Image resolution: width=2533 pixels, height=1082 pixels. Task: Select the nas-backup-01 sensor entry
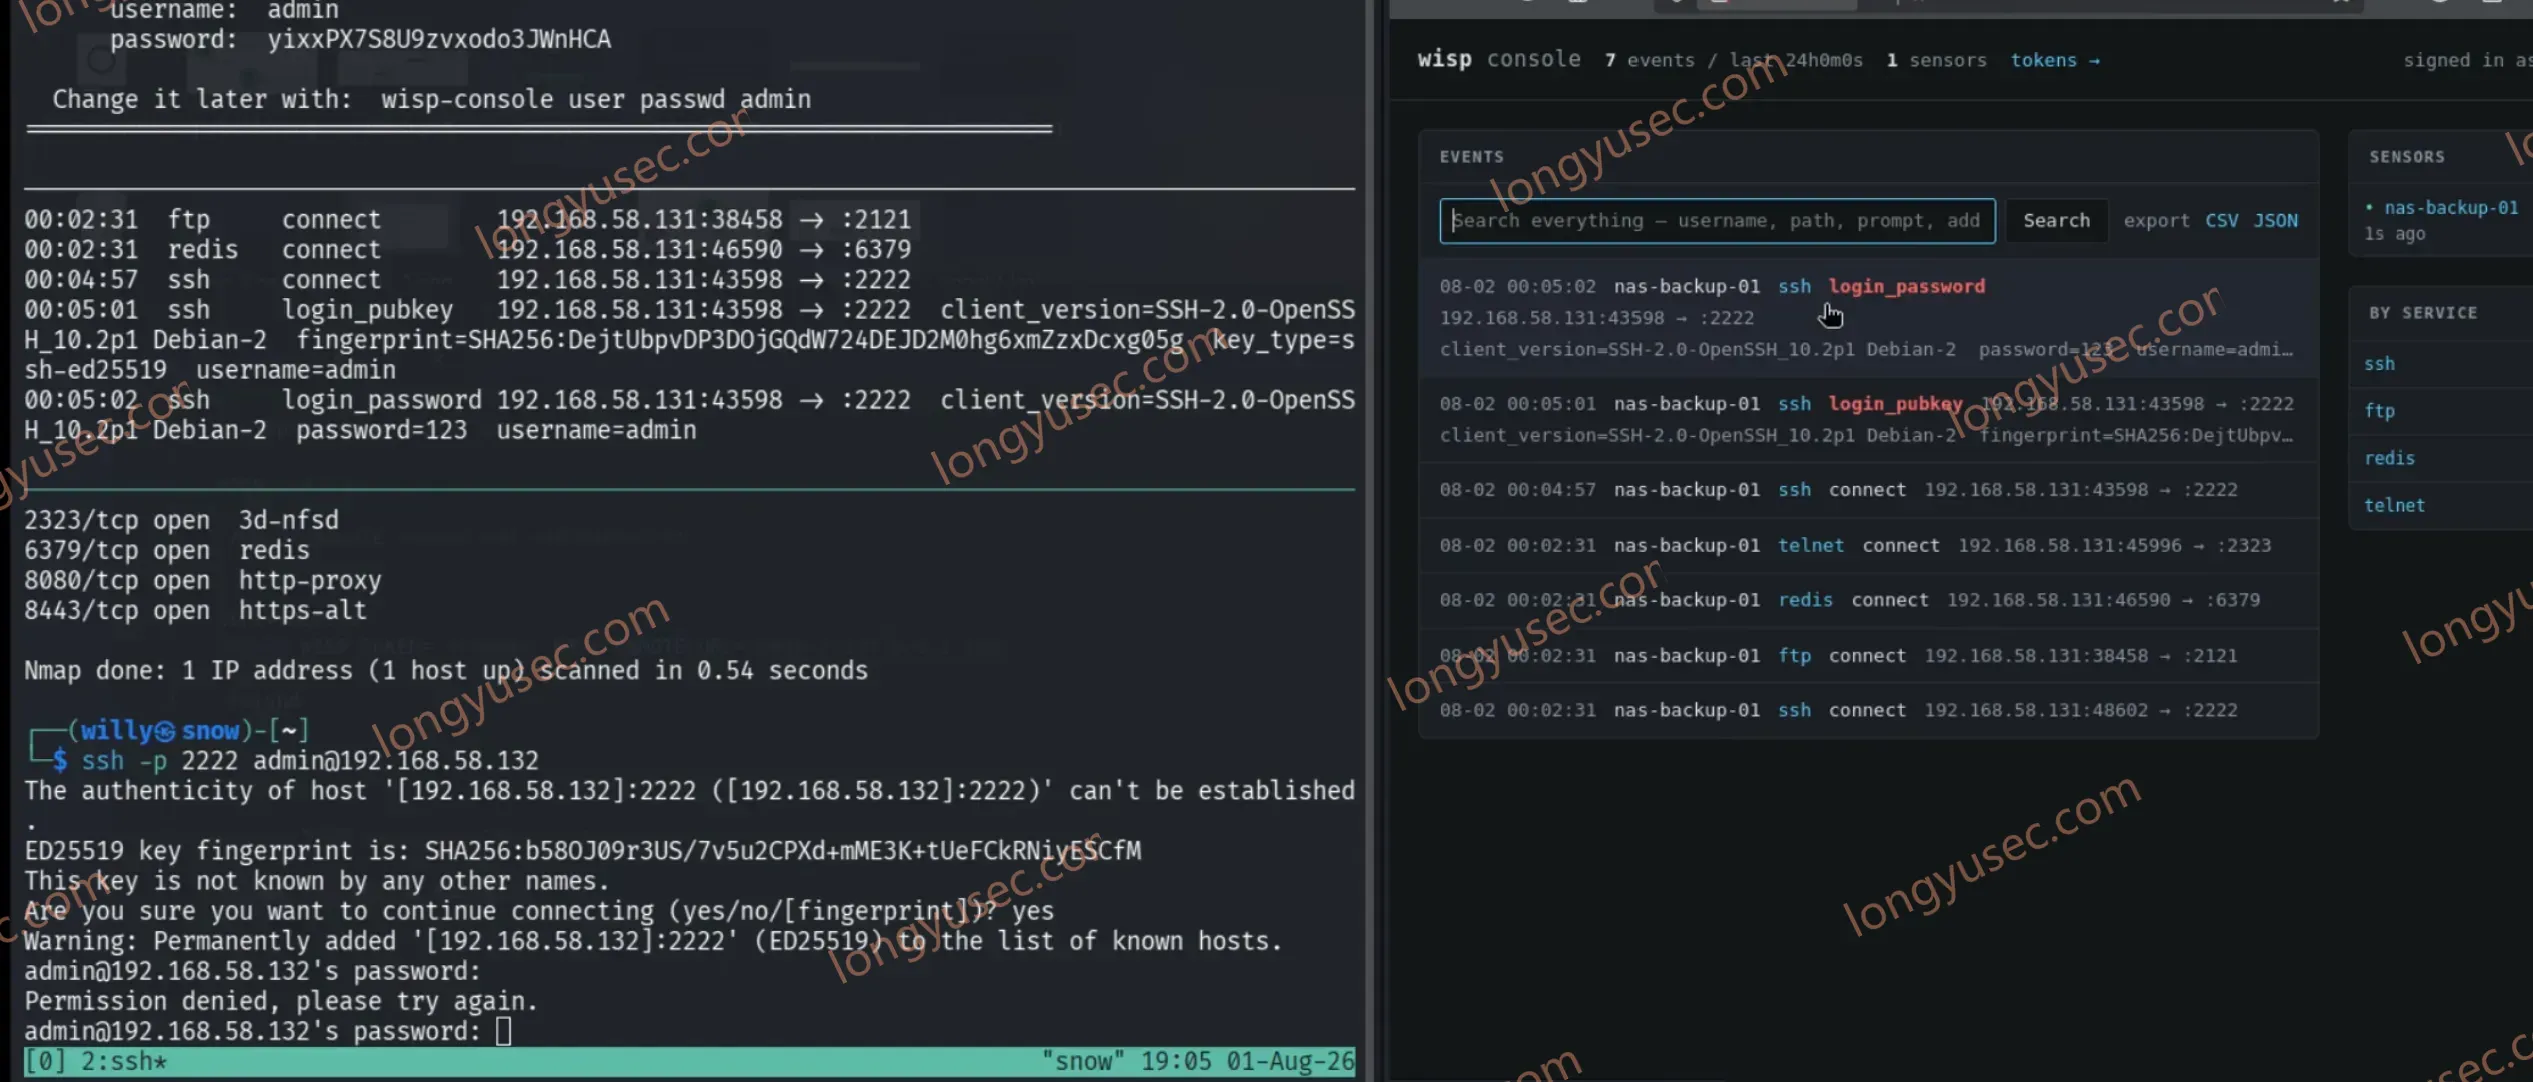[2449, 208]
